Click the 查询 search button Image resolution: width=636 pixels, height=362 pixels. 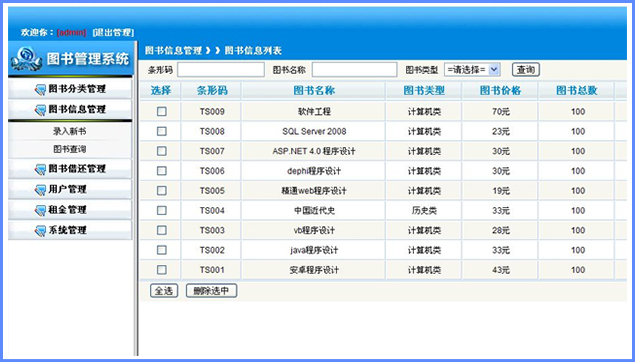(526, 70)
